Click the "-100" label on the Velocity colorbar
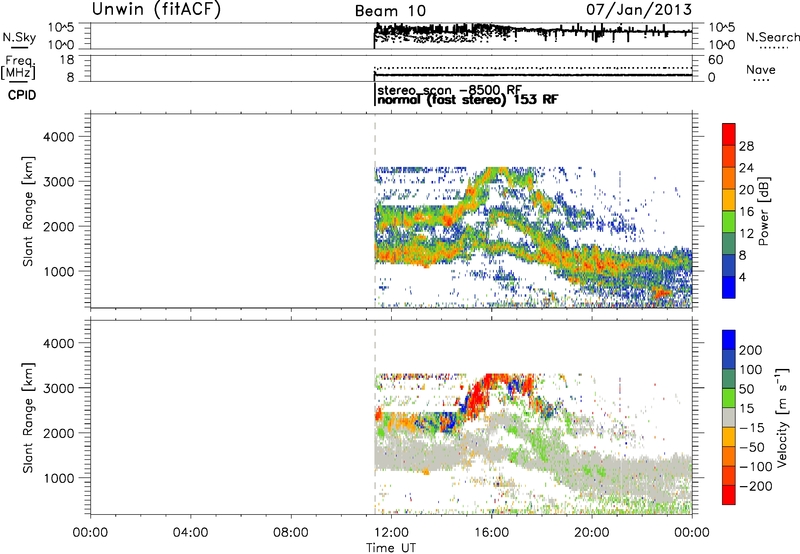Screen dimensions: 800x554 pyautogui.click(x=756, y=467)
